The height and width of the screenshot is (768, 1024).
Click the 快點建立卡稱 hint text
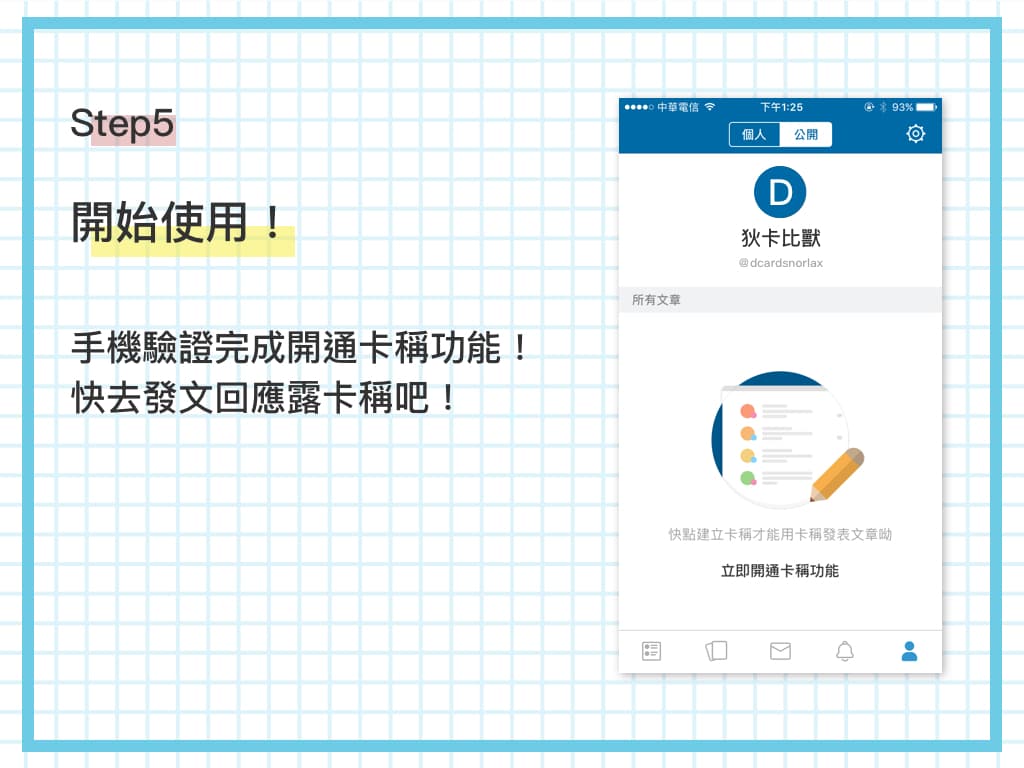pyautogui.click(x=780, y=534)
